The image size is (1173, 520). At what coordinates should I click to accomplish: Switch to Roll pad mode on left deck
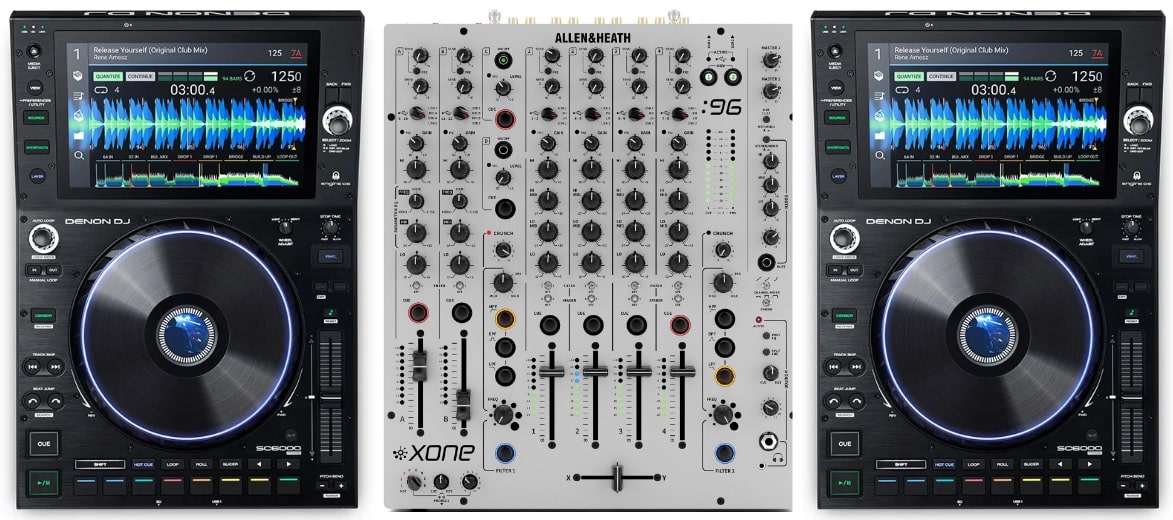click(200, 464)
